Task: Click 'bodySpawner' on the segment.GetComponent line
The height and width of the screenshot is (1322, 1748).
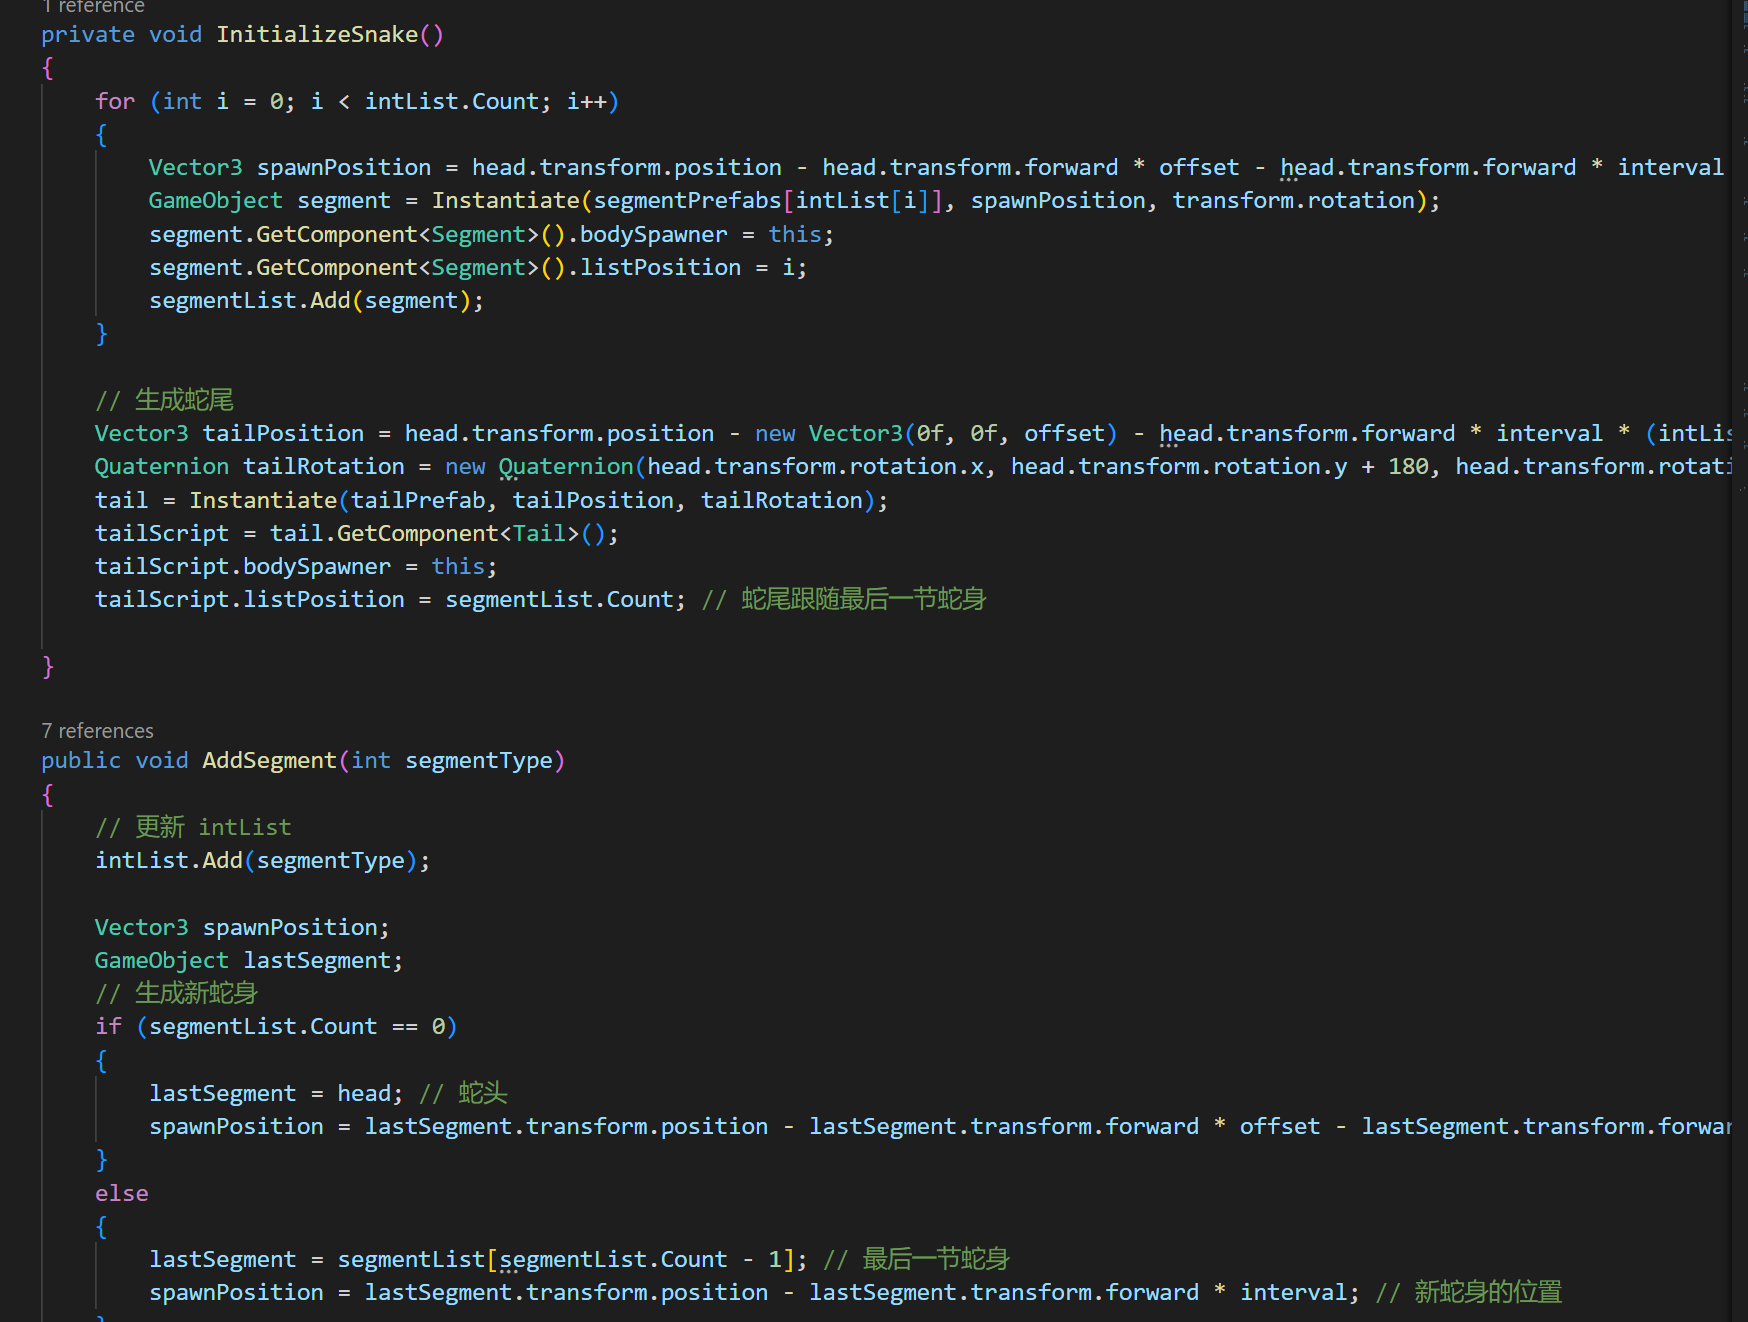Action: pyautogui.click(x=654, y=234)
